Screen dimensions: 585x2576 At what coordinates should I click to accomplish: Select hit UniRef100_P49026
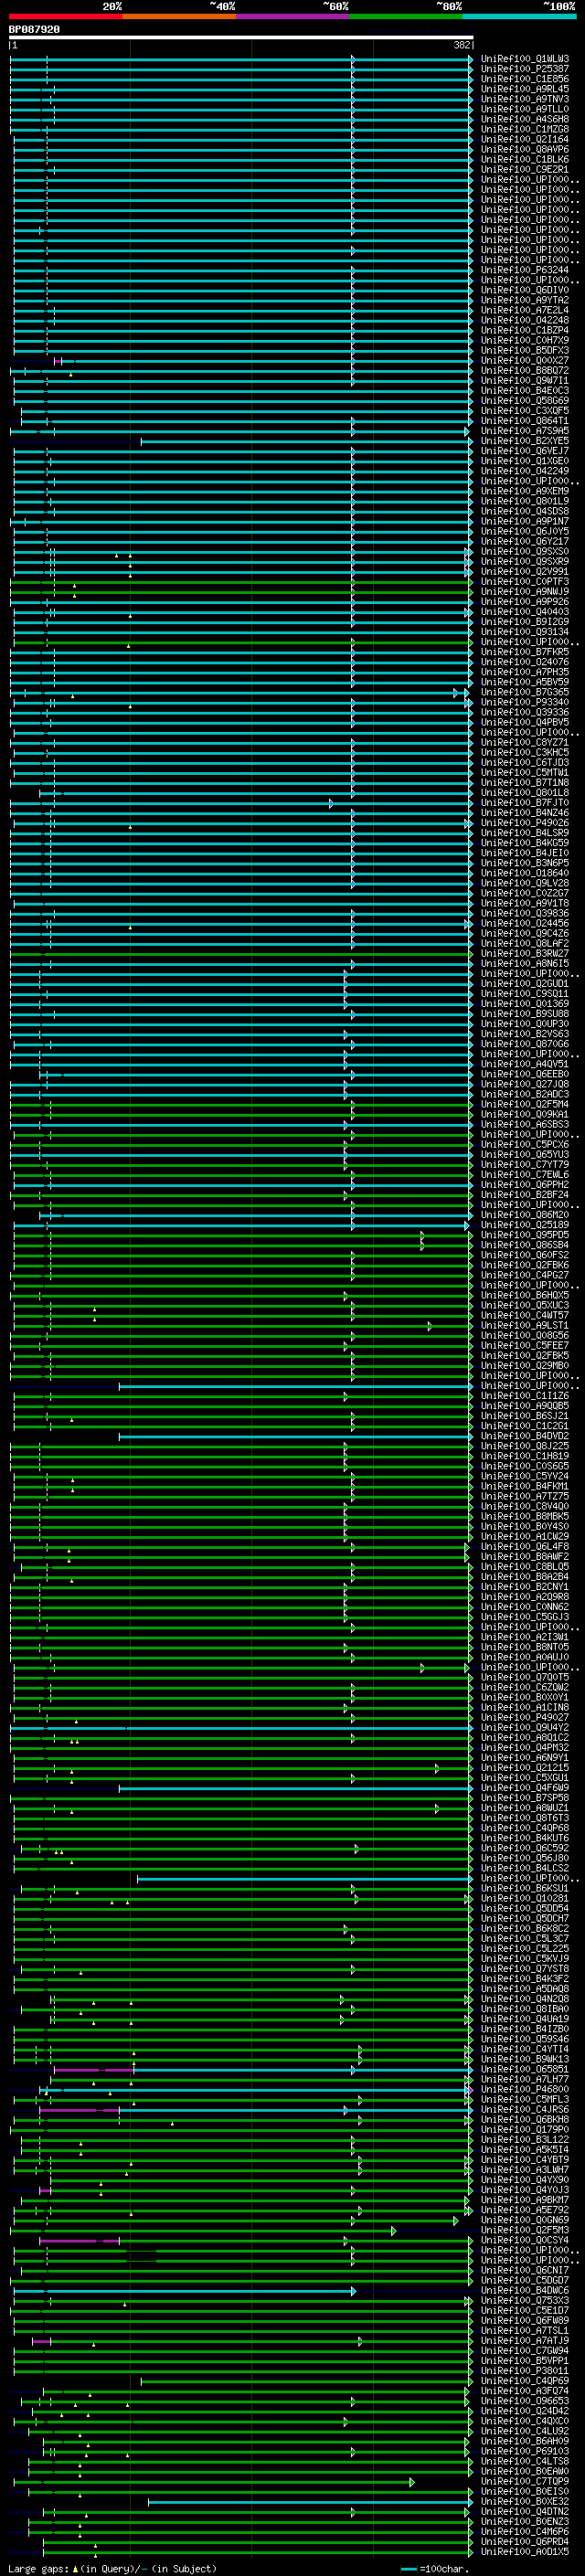pyautogui.click(x=525, y=823)
